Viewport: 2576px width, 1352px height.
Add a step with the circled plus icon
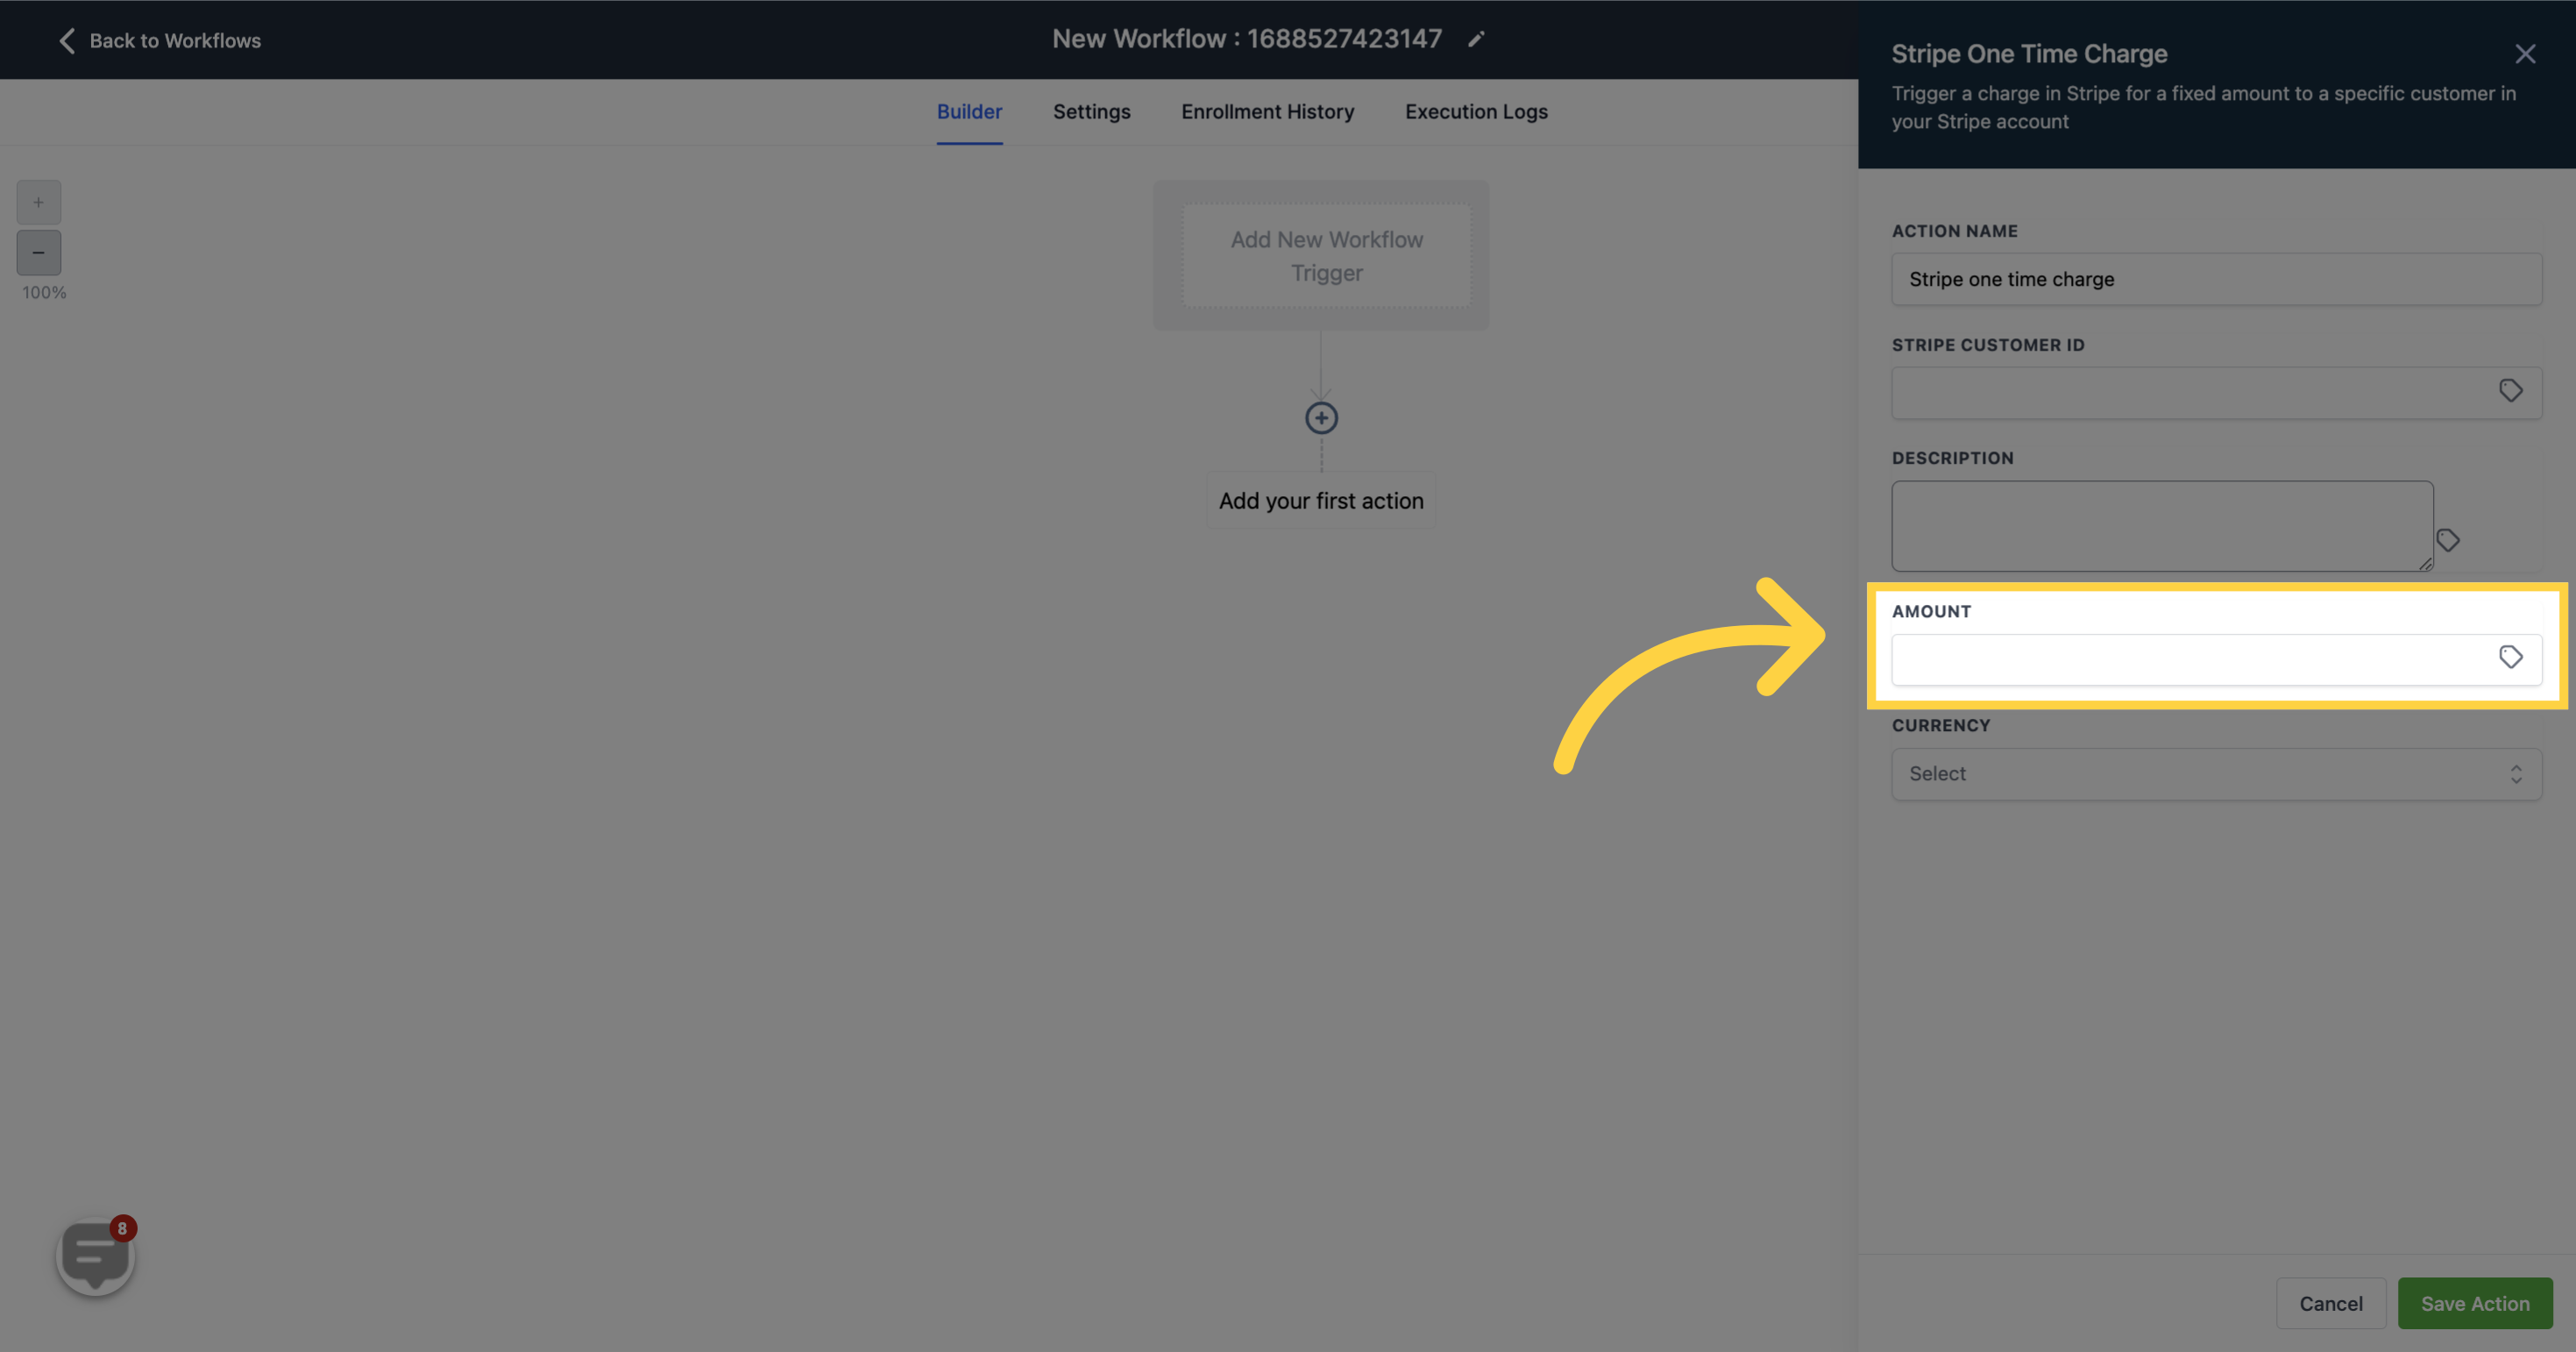(x=1321, y=418)
